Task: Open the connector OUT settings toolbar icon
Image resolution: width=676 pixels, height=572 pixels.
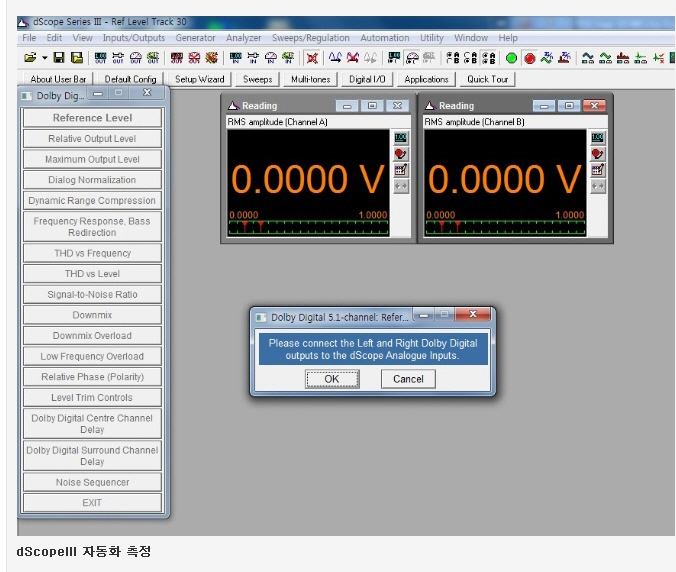Action: [118, 58]
